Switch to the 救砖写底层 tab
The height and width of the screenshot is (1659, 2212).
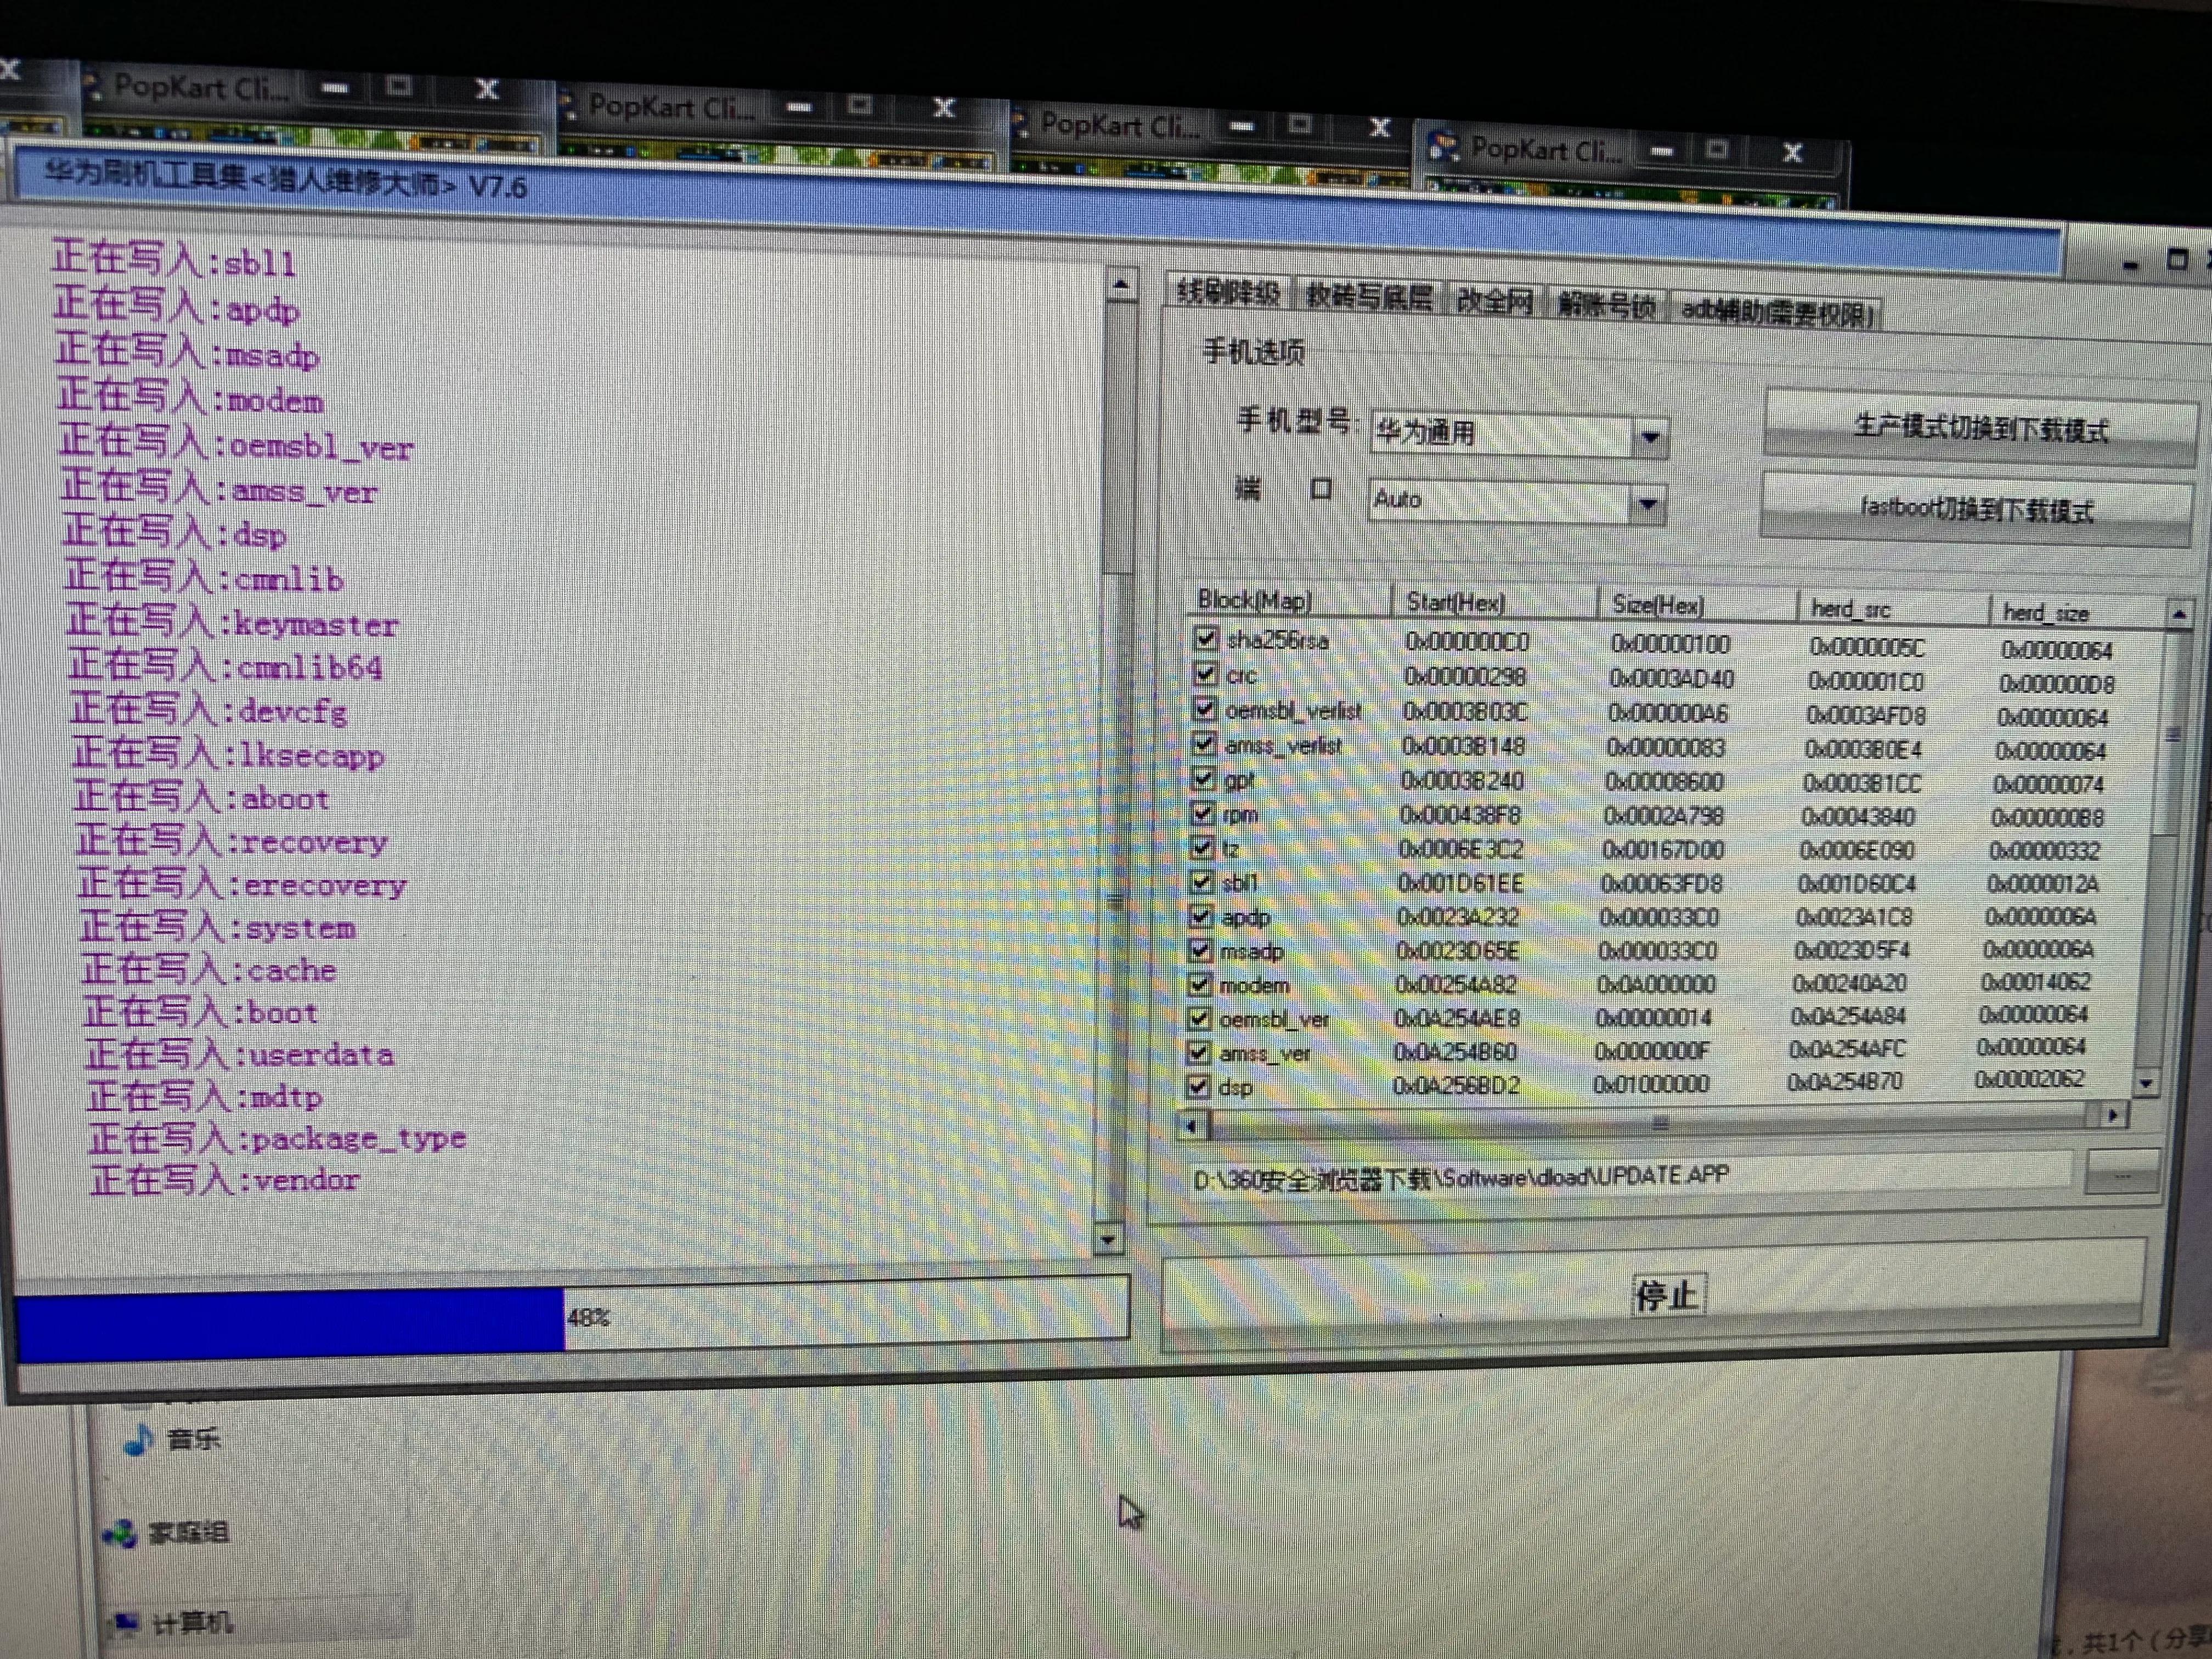click(1369, 297)
